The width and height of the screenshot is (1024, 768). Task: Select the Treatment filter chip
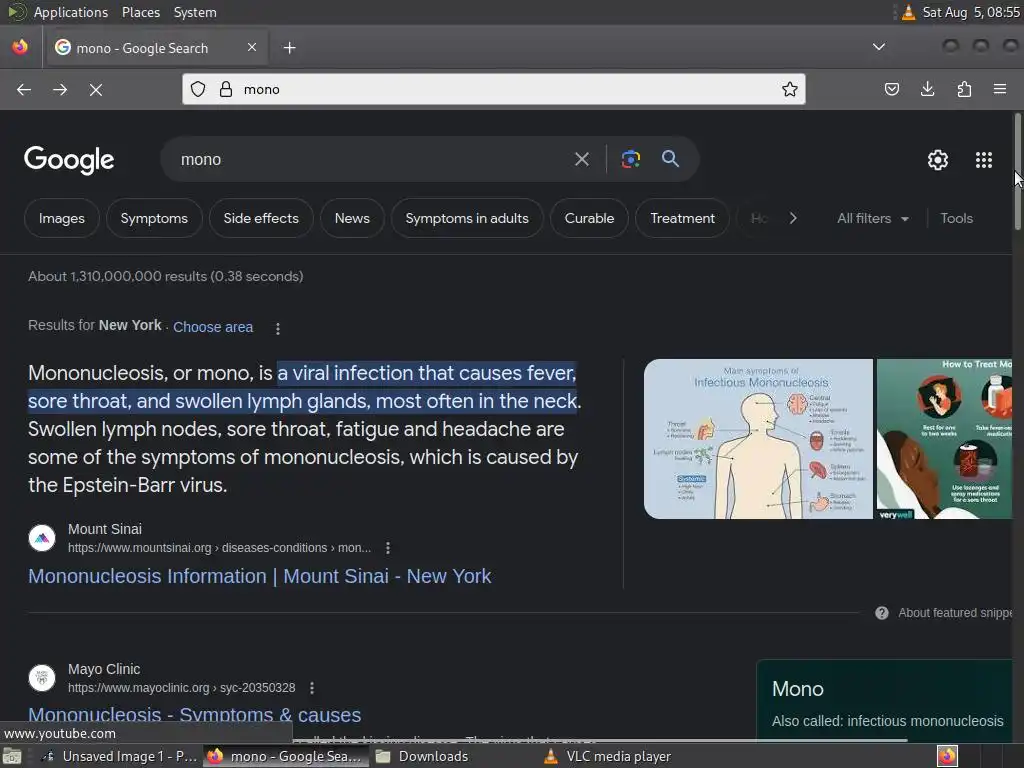pos(682,218)
